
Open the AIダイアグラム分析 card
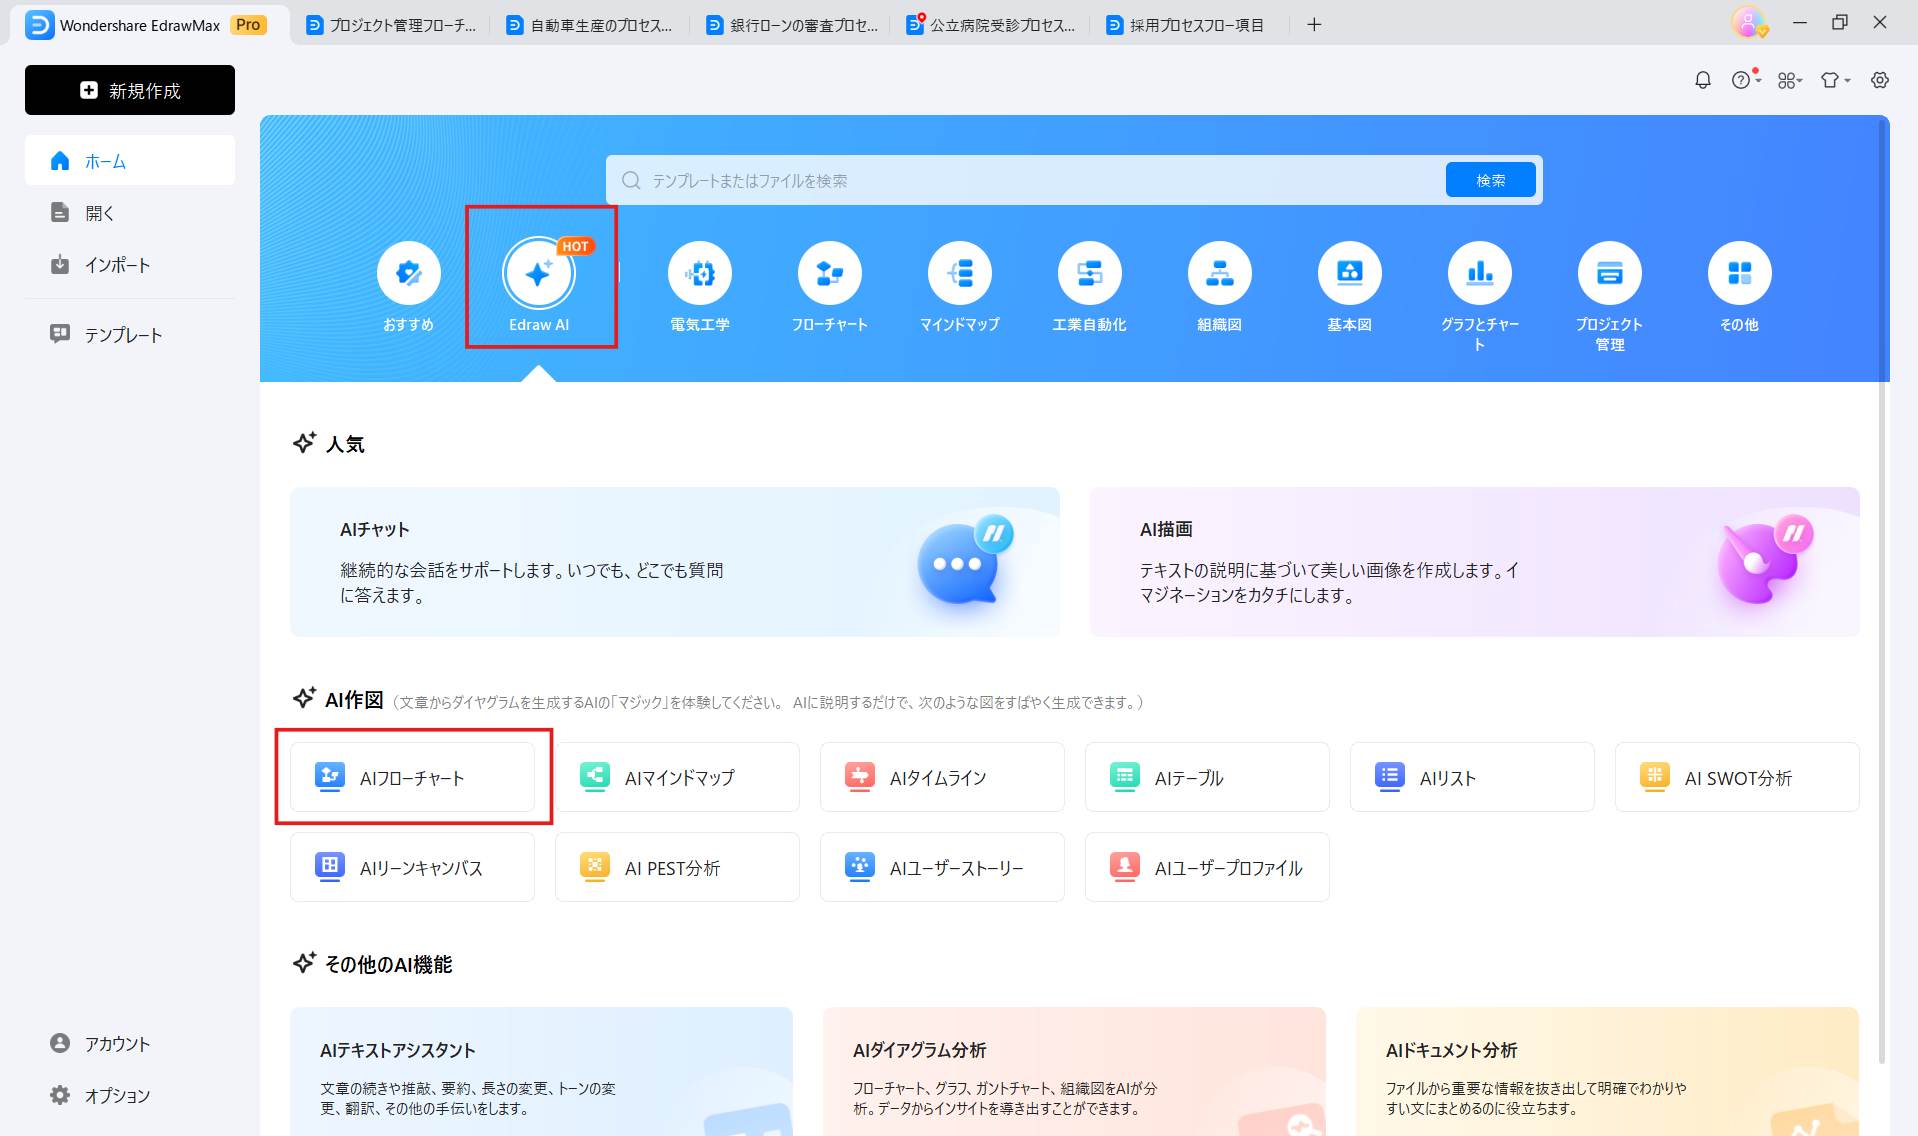pyautogui.click(x=1074, y=1071)
